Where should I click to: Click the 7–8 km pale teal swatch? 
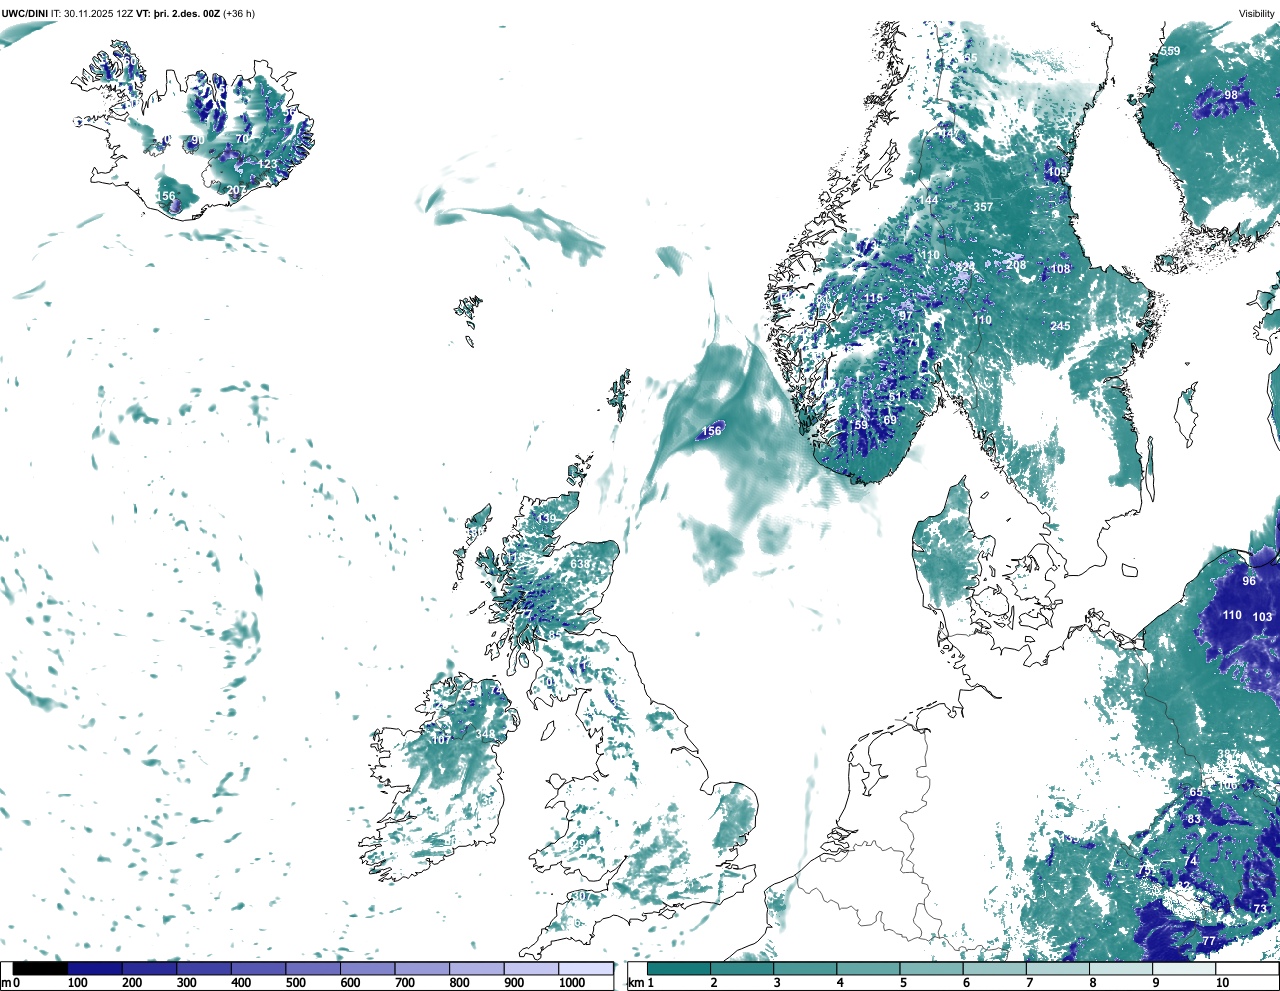(1057, 968)
